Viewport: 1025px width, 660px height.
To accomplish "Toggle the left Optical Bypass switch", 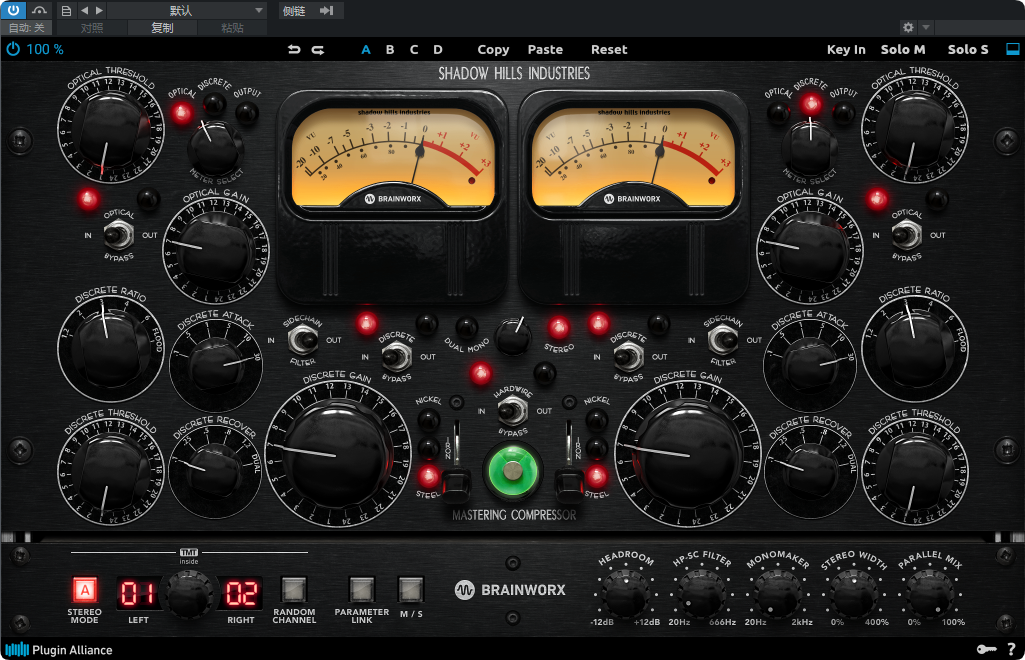I will coord(119,235).
